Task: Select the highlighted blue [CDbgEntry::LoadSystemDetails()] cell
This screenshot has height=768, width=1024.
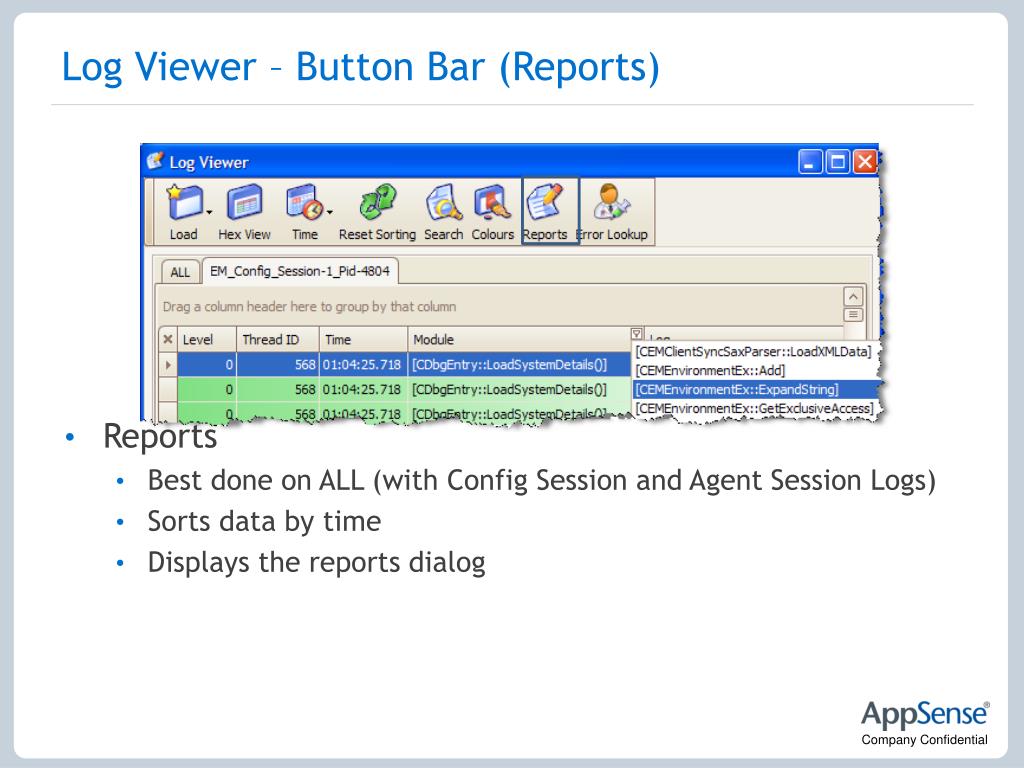Action: 519,364
